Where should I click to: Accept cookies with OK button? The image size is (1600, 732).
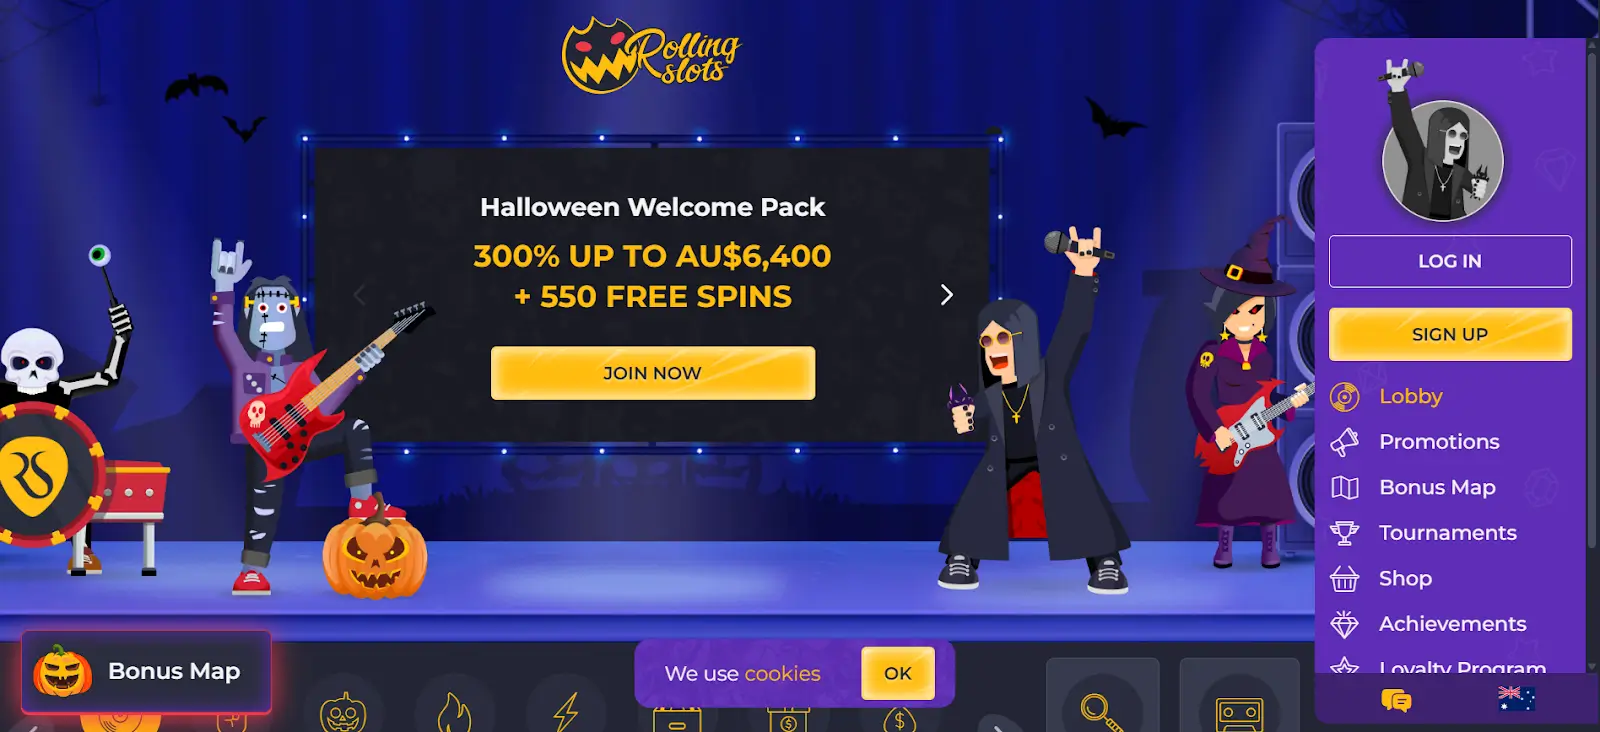pyautogui.click(x=898, y=674)
